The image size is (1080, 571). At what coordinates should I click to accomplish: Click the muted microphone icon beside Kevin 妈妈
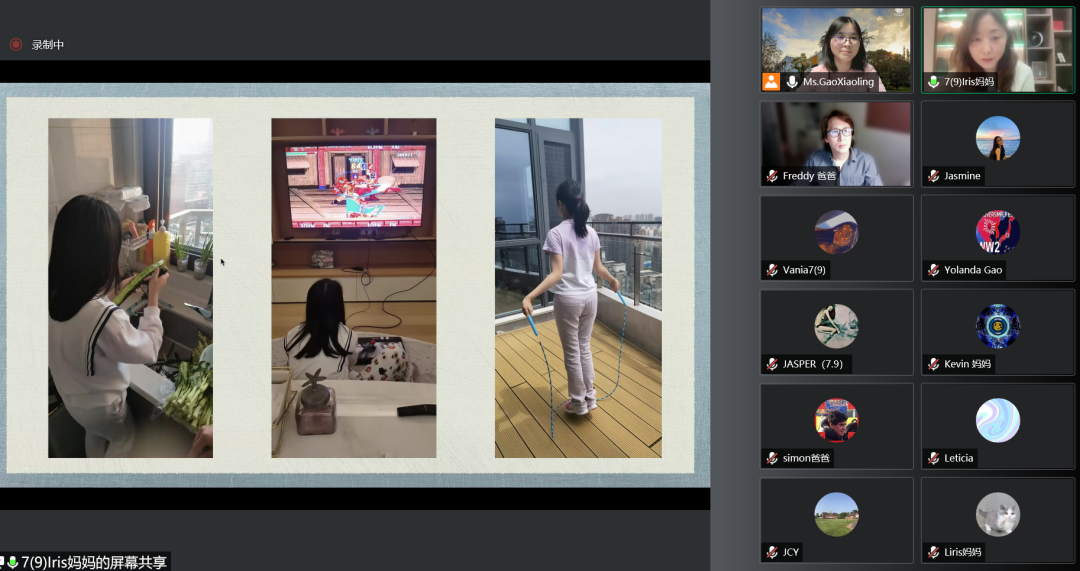(x=933, y=364)
